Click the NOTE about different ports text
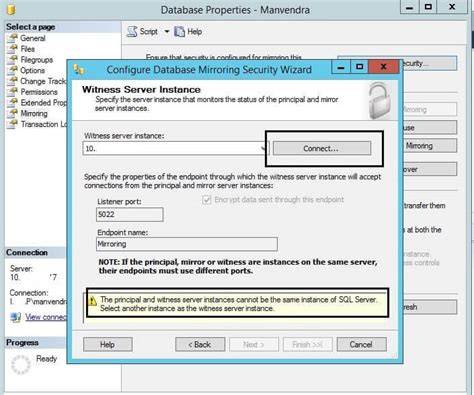The image size is (474, 395). click(x=238, y=266)
